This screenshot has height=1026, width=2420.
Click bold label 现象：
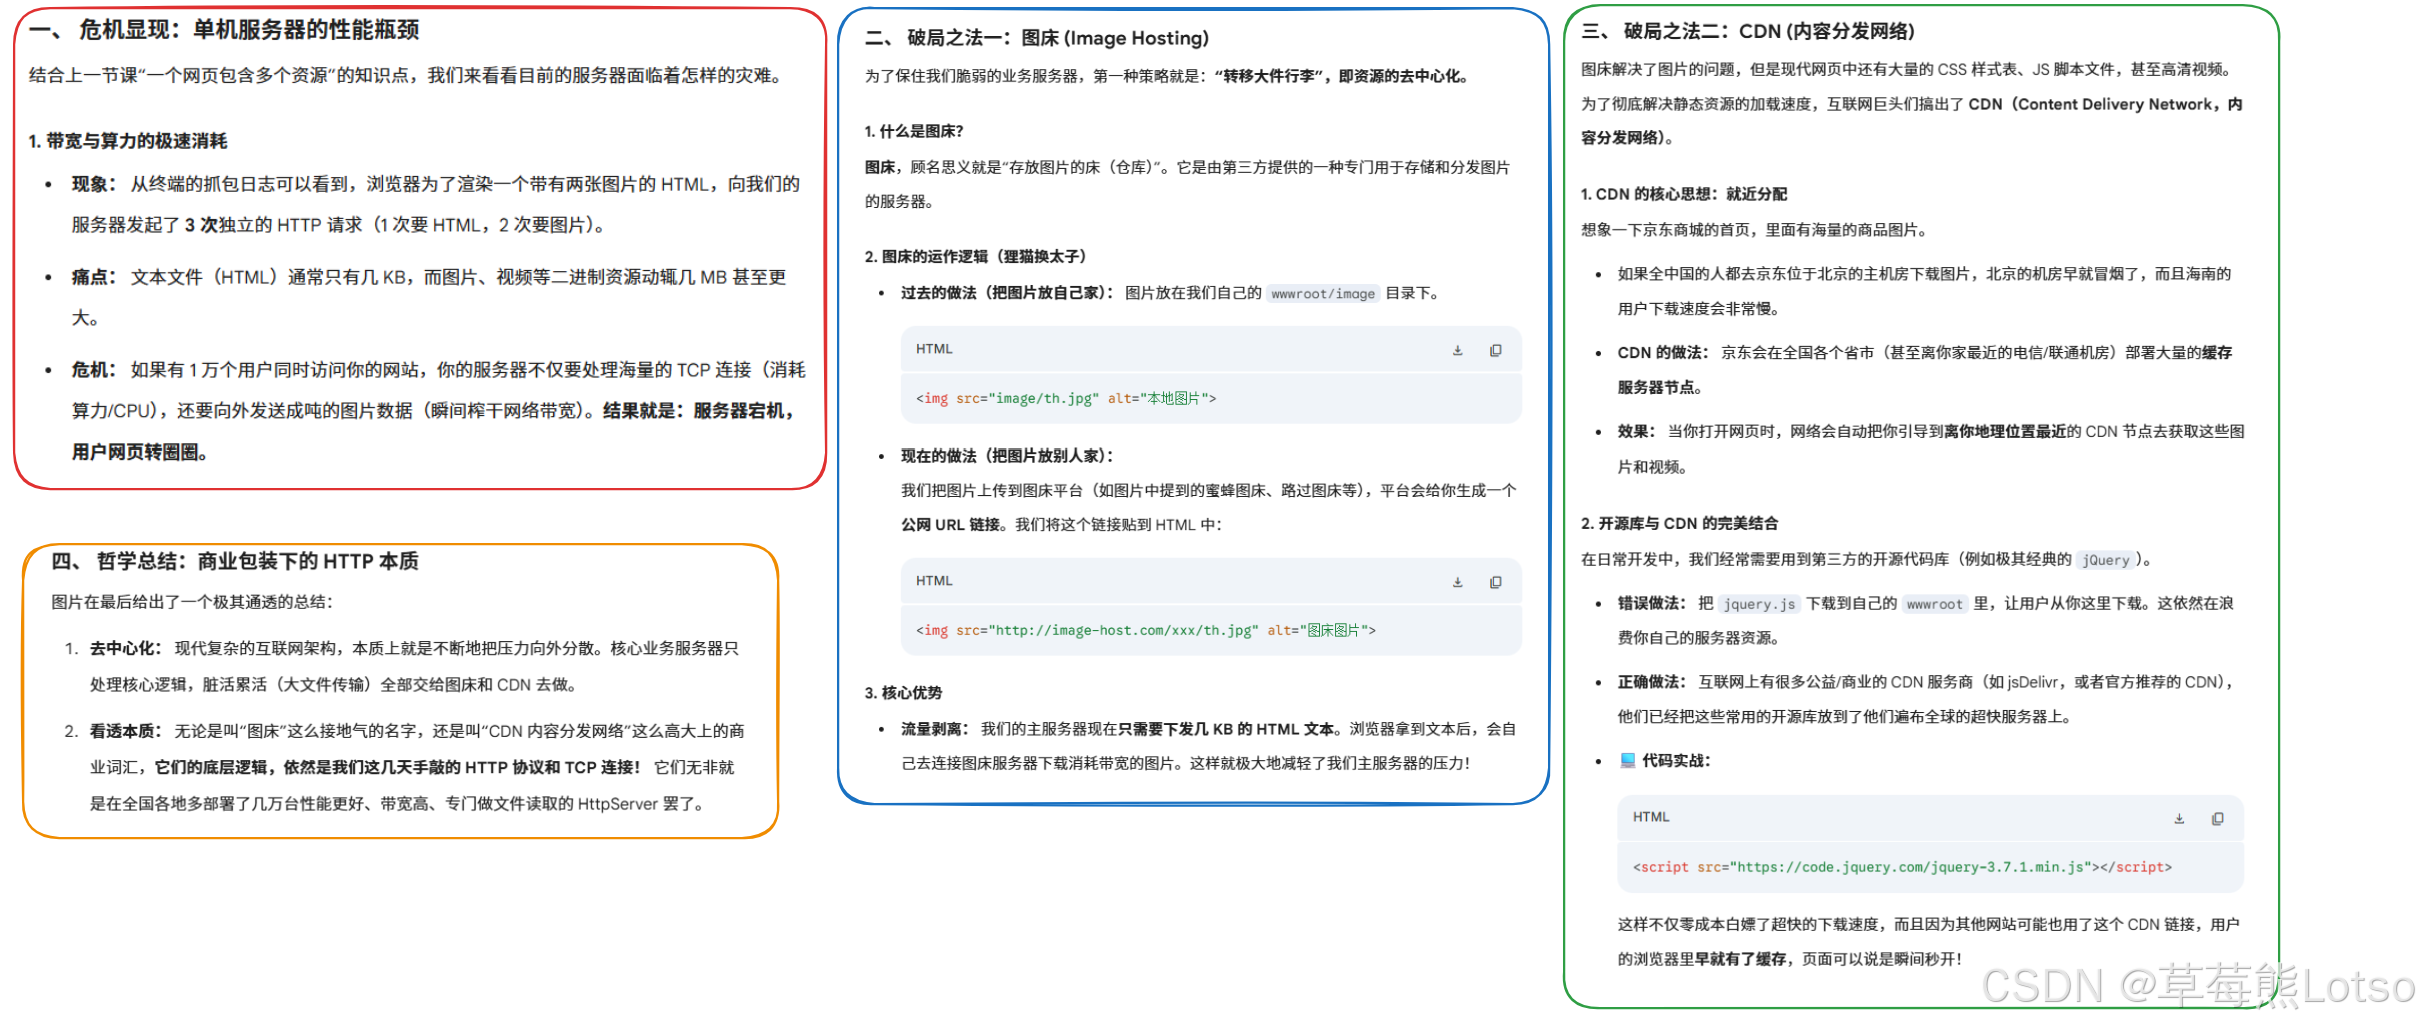(x=94, y=184)
